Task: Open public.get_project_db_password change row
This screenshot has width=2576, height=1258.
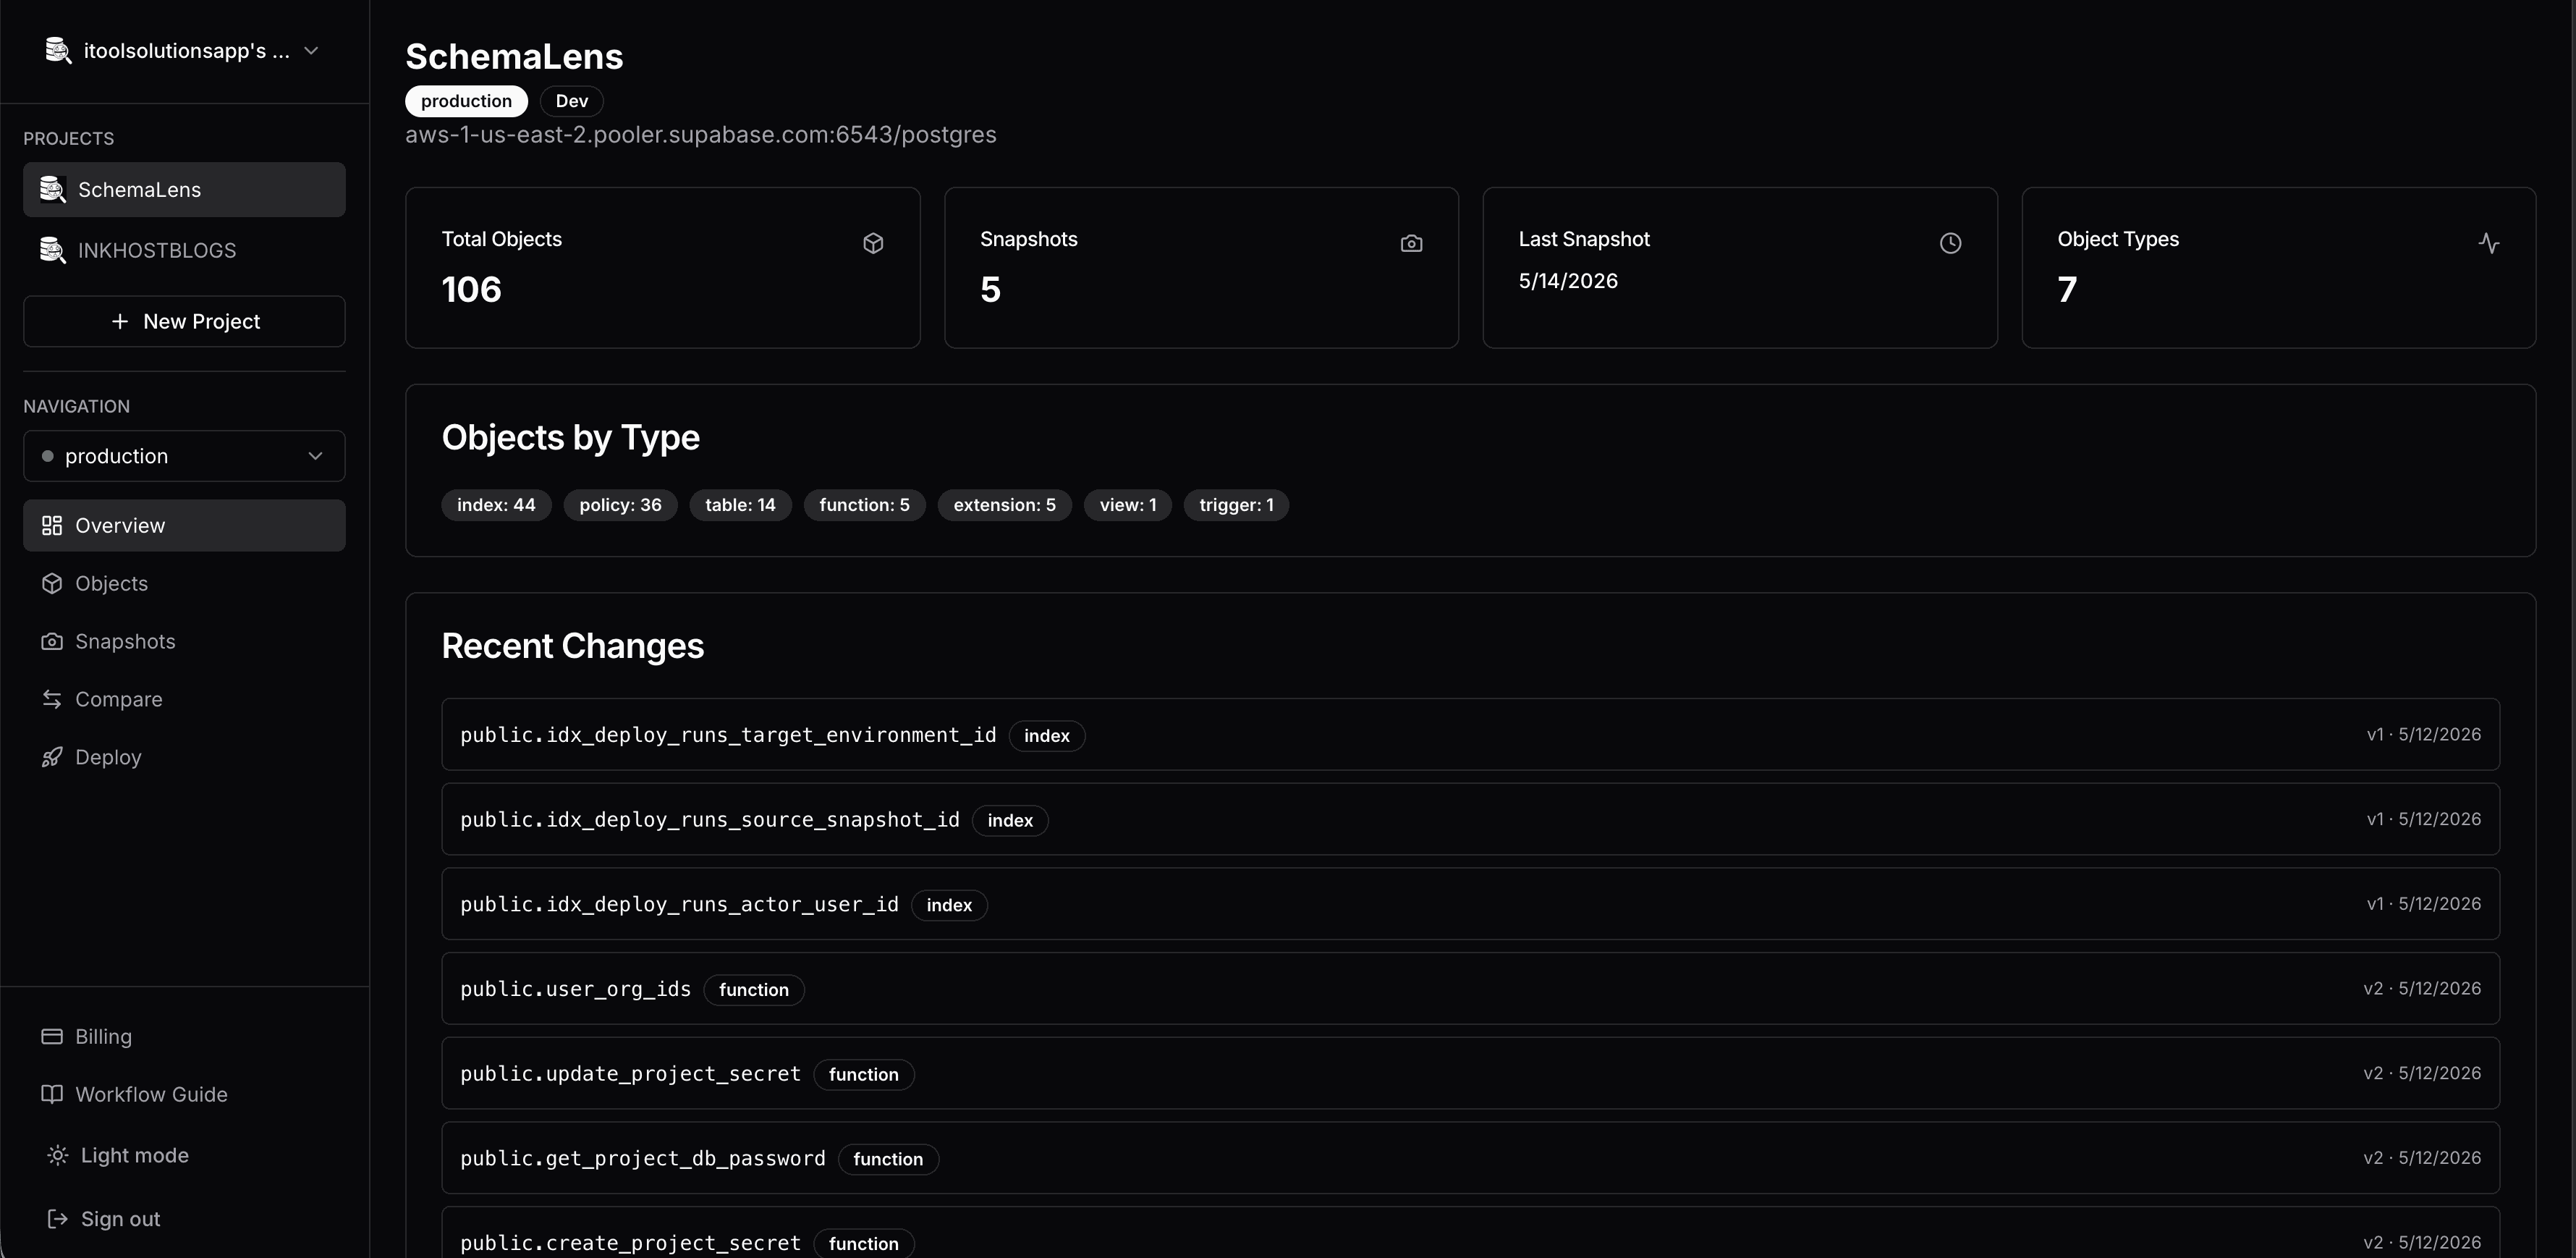Action: pyautogui.click(x=1470, y=1158)
